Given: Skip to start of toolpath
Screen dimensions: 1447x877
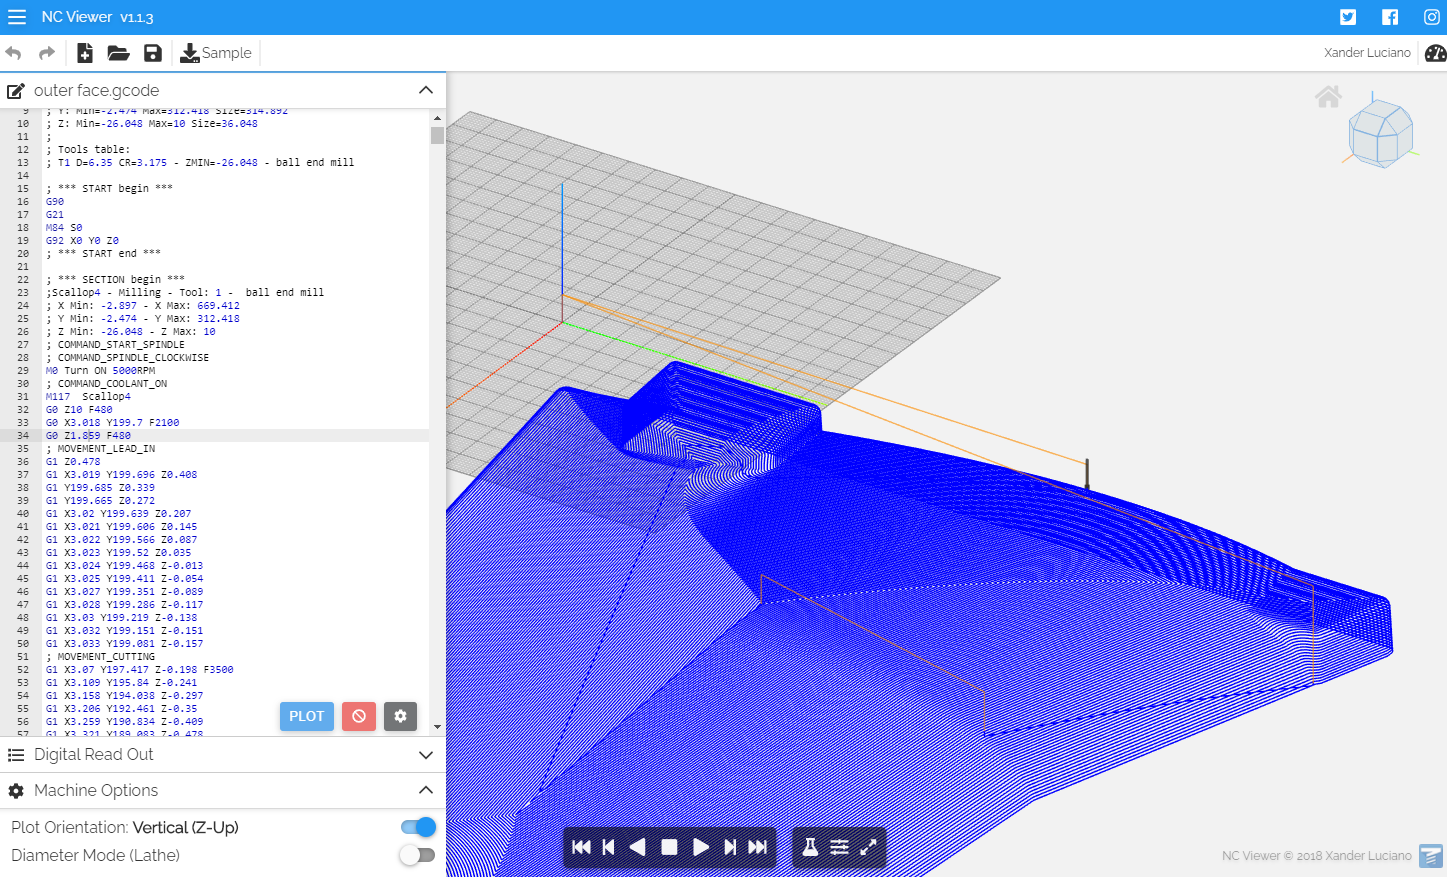Looking at the screenshot, I should pos(581,847).
